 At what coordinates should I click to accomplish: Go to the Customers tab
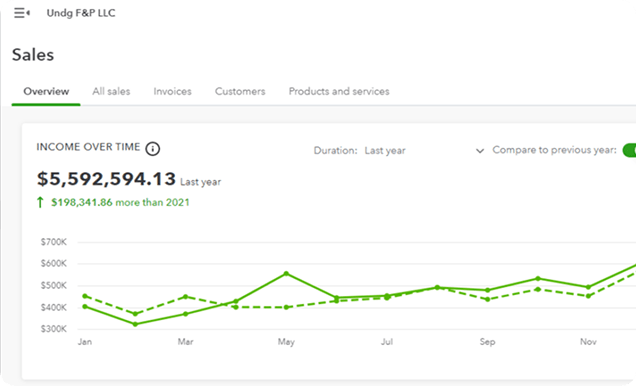tap(240, 91)
